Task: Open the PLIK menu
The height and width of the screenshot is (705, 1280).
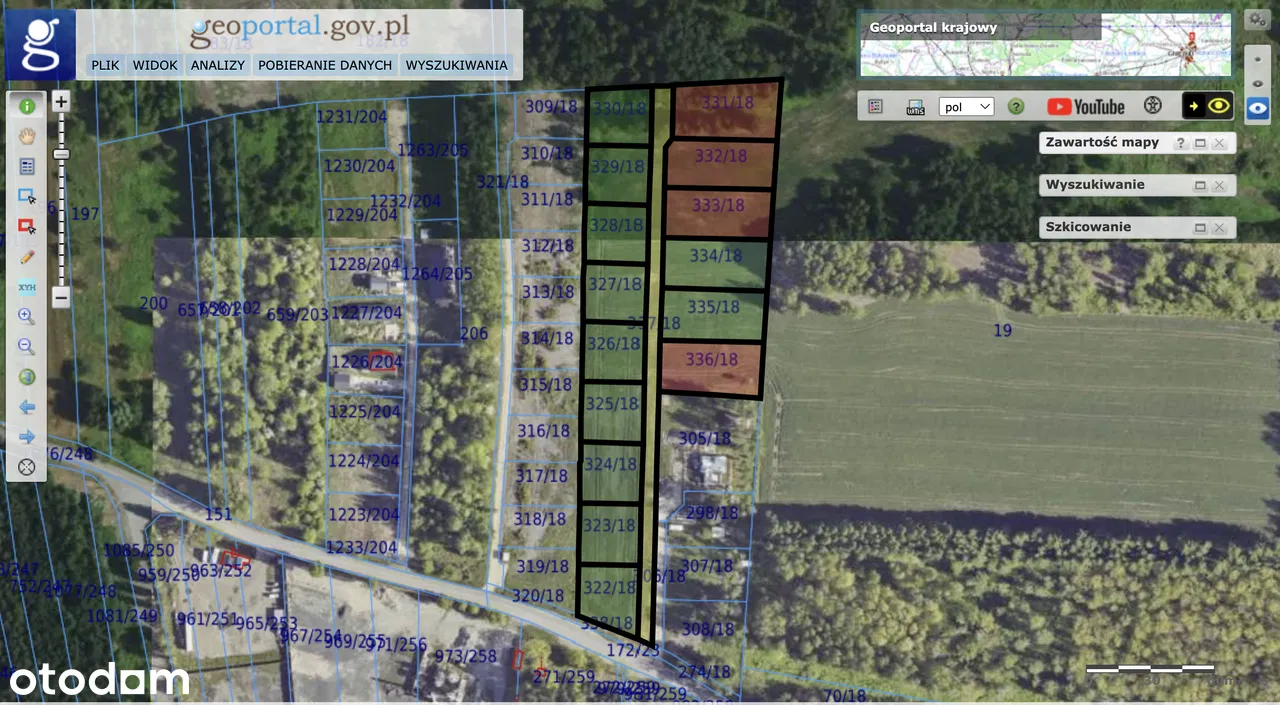Action: pyautogui.click(x=105, y=65)
